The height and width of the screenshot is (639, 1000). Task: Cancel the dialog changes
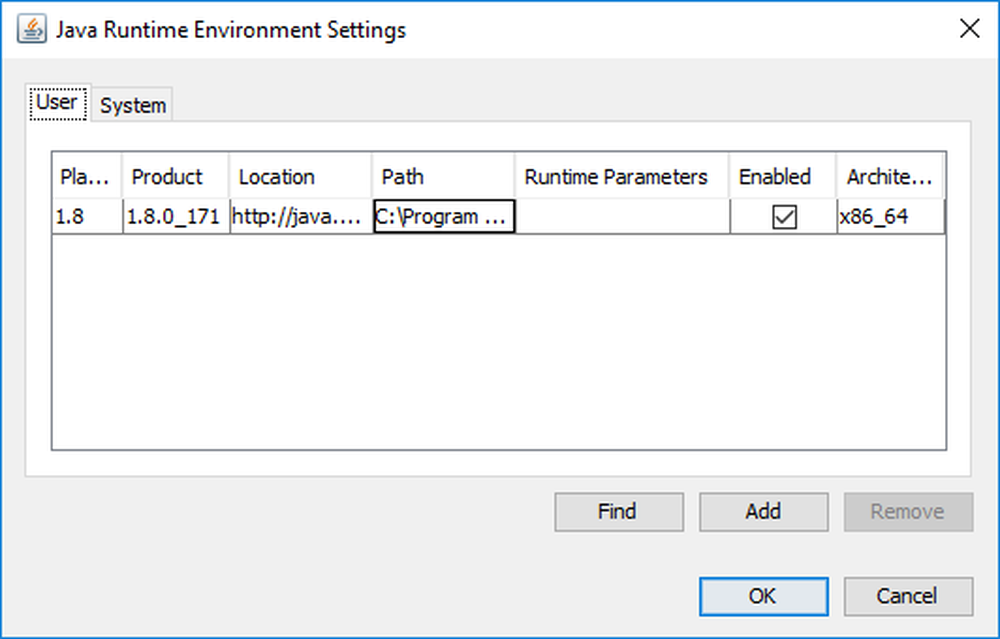(907, 596)
